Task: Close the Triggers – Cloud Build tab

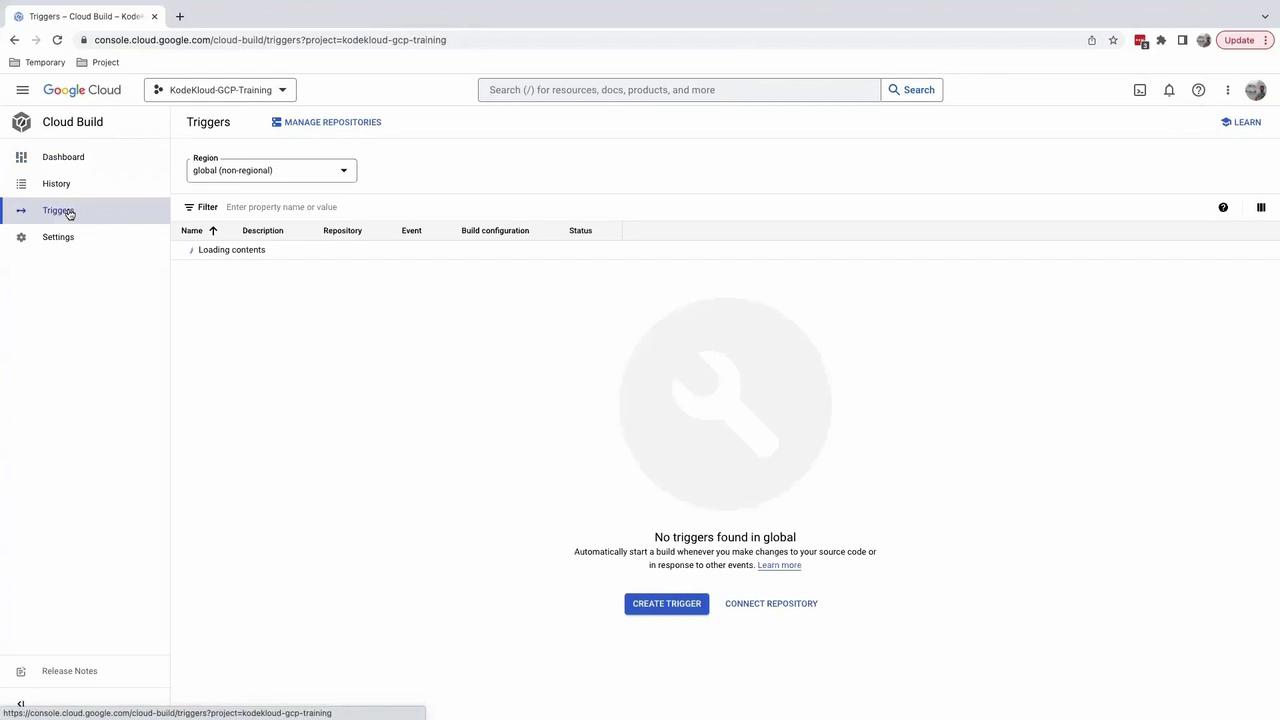Action: pos(154,16)
